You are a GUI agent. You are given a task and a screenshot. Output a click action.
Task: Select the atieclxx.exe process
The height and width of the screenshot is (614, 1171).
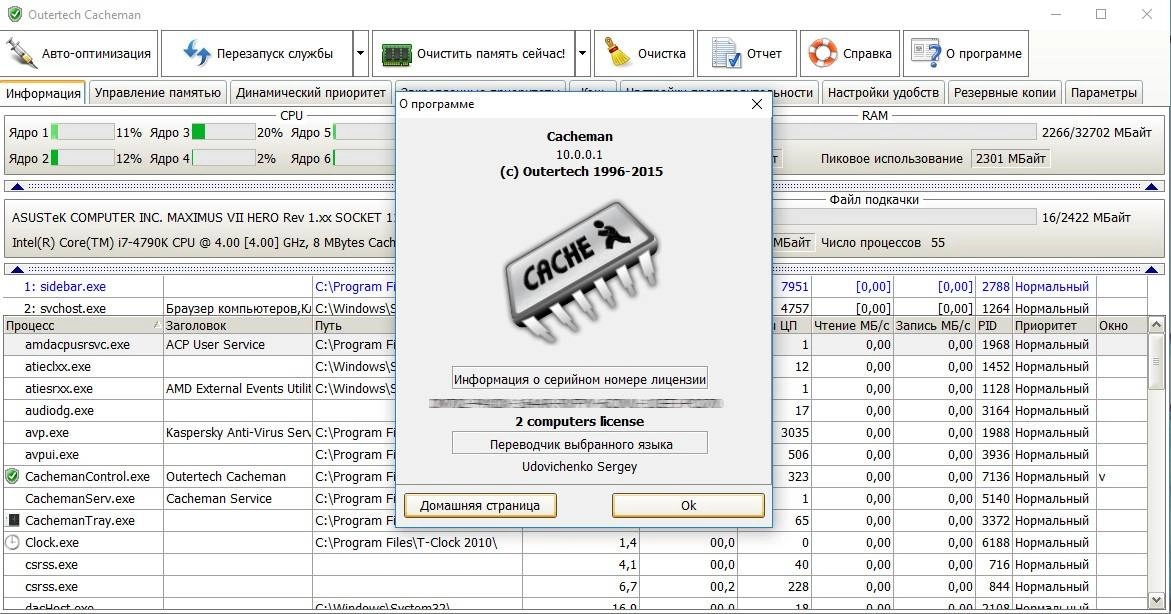(58, 367)
